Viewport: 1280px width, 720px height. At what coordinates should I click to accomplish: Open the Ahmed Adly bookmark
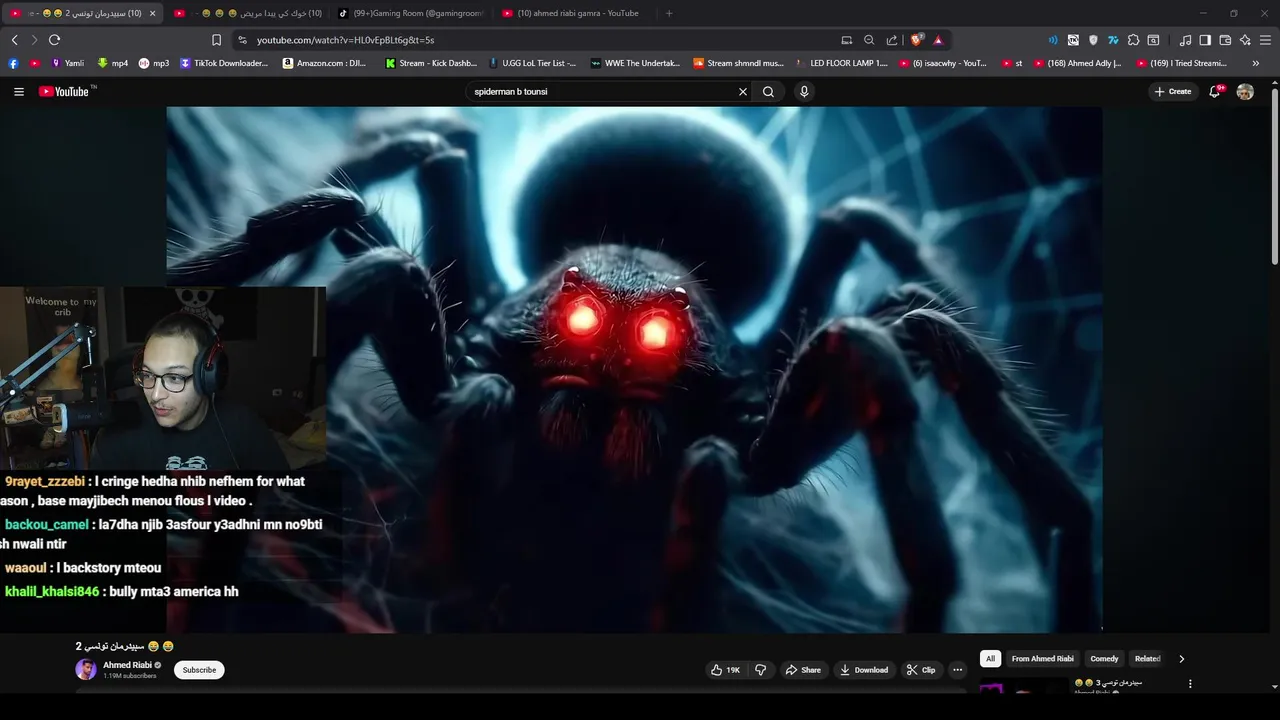point(1077,63)
